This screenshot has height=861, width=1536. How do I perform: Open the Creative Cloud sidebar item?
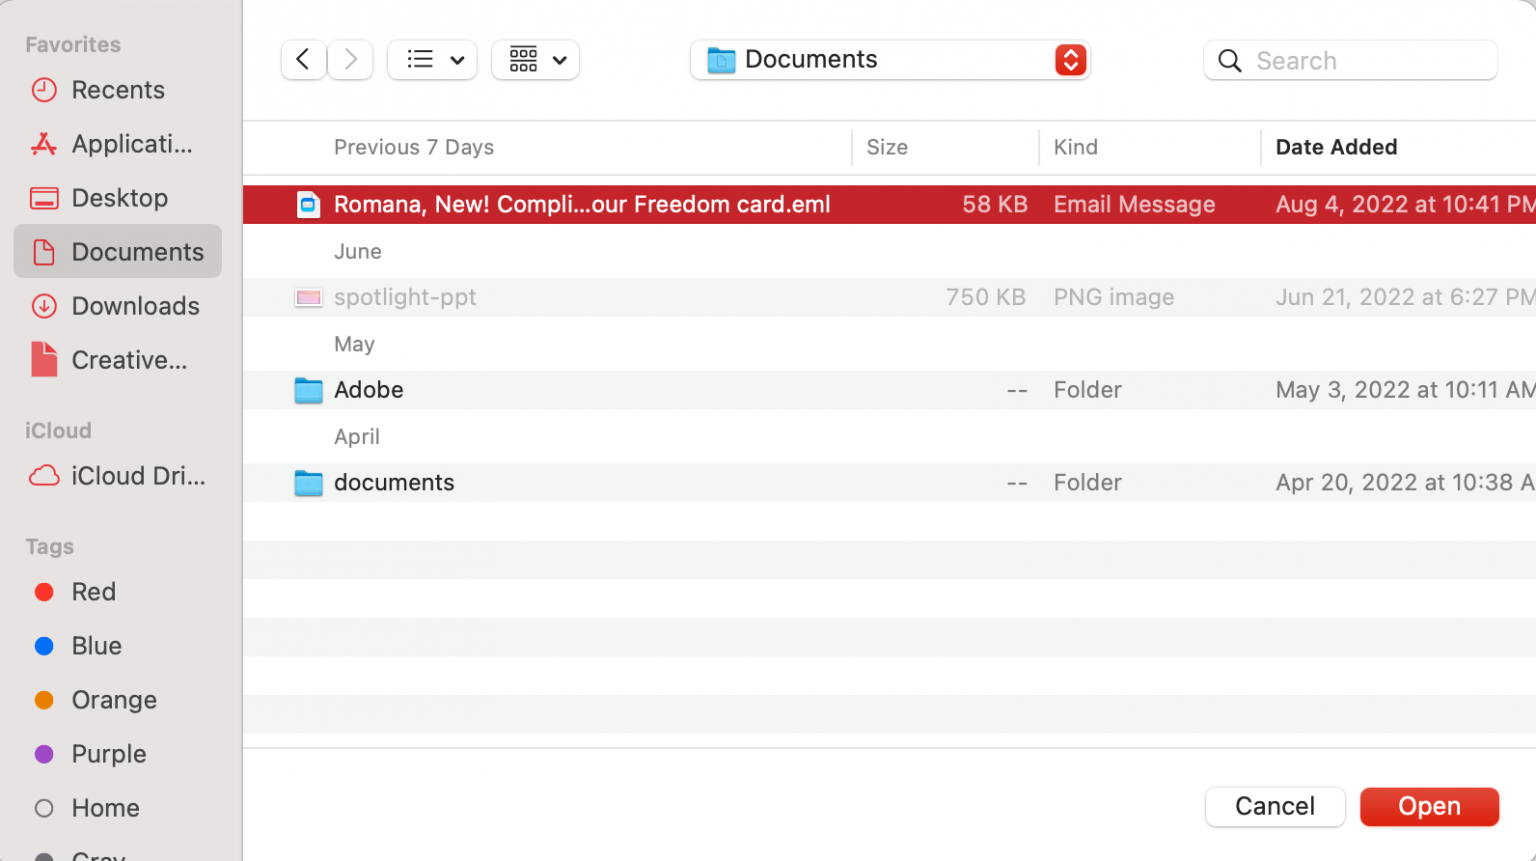[130, 360]
